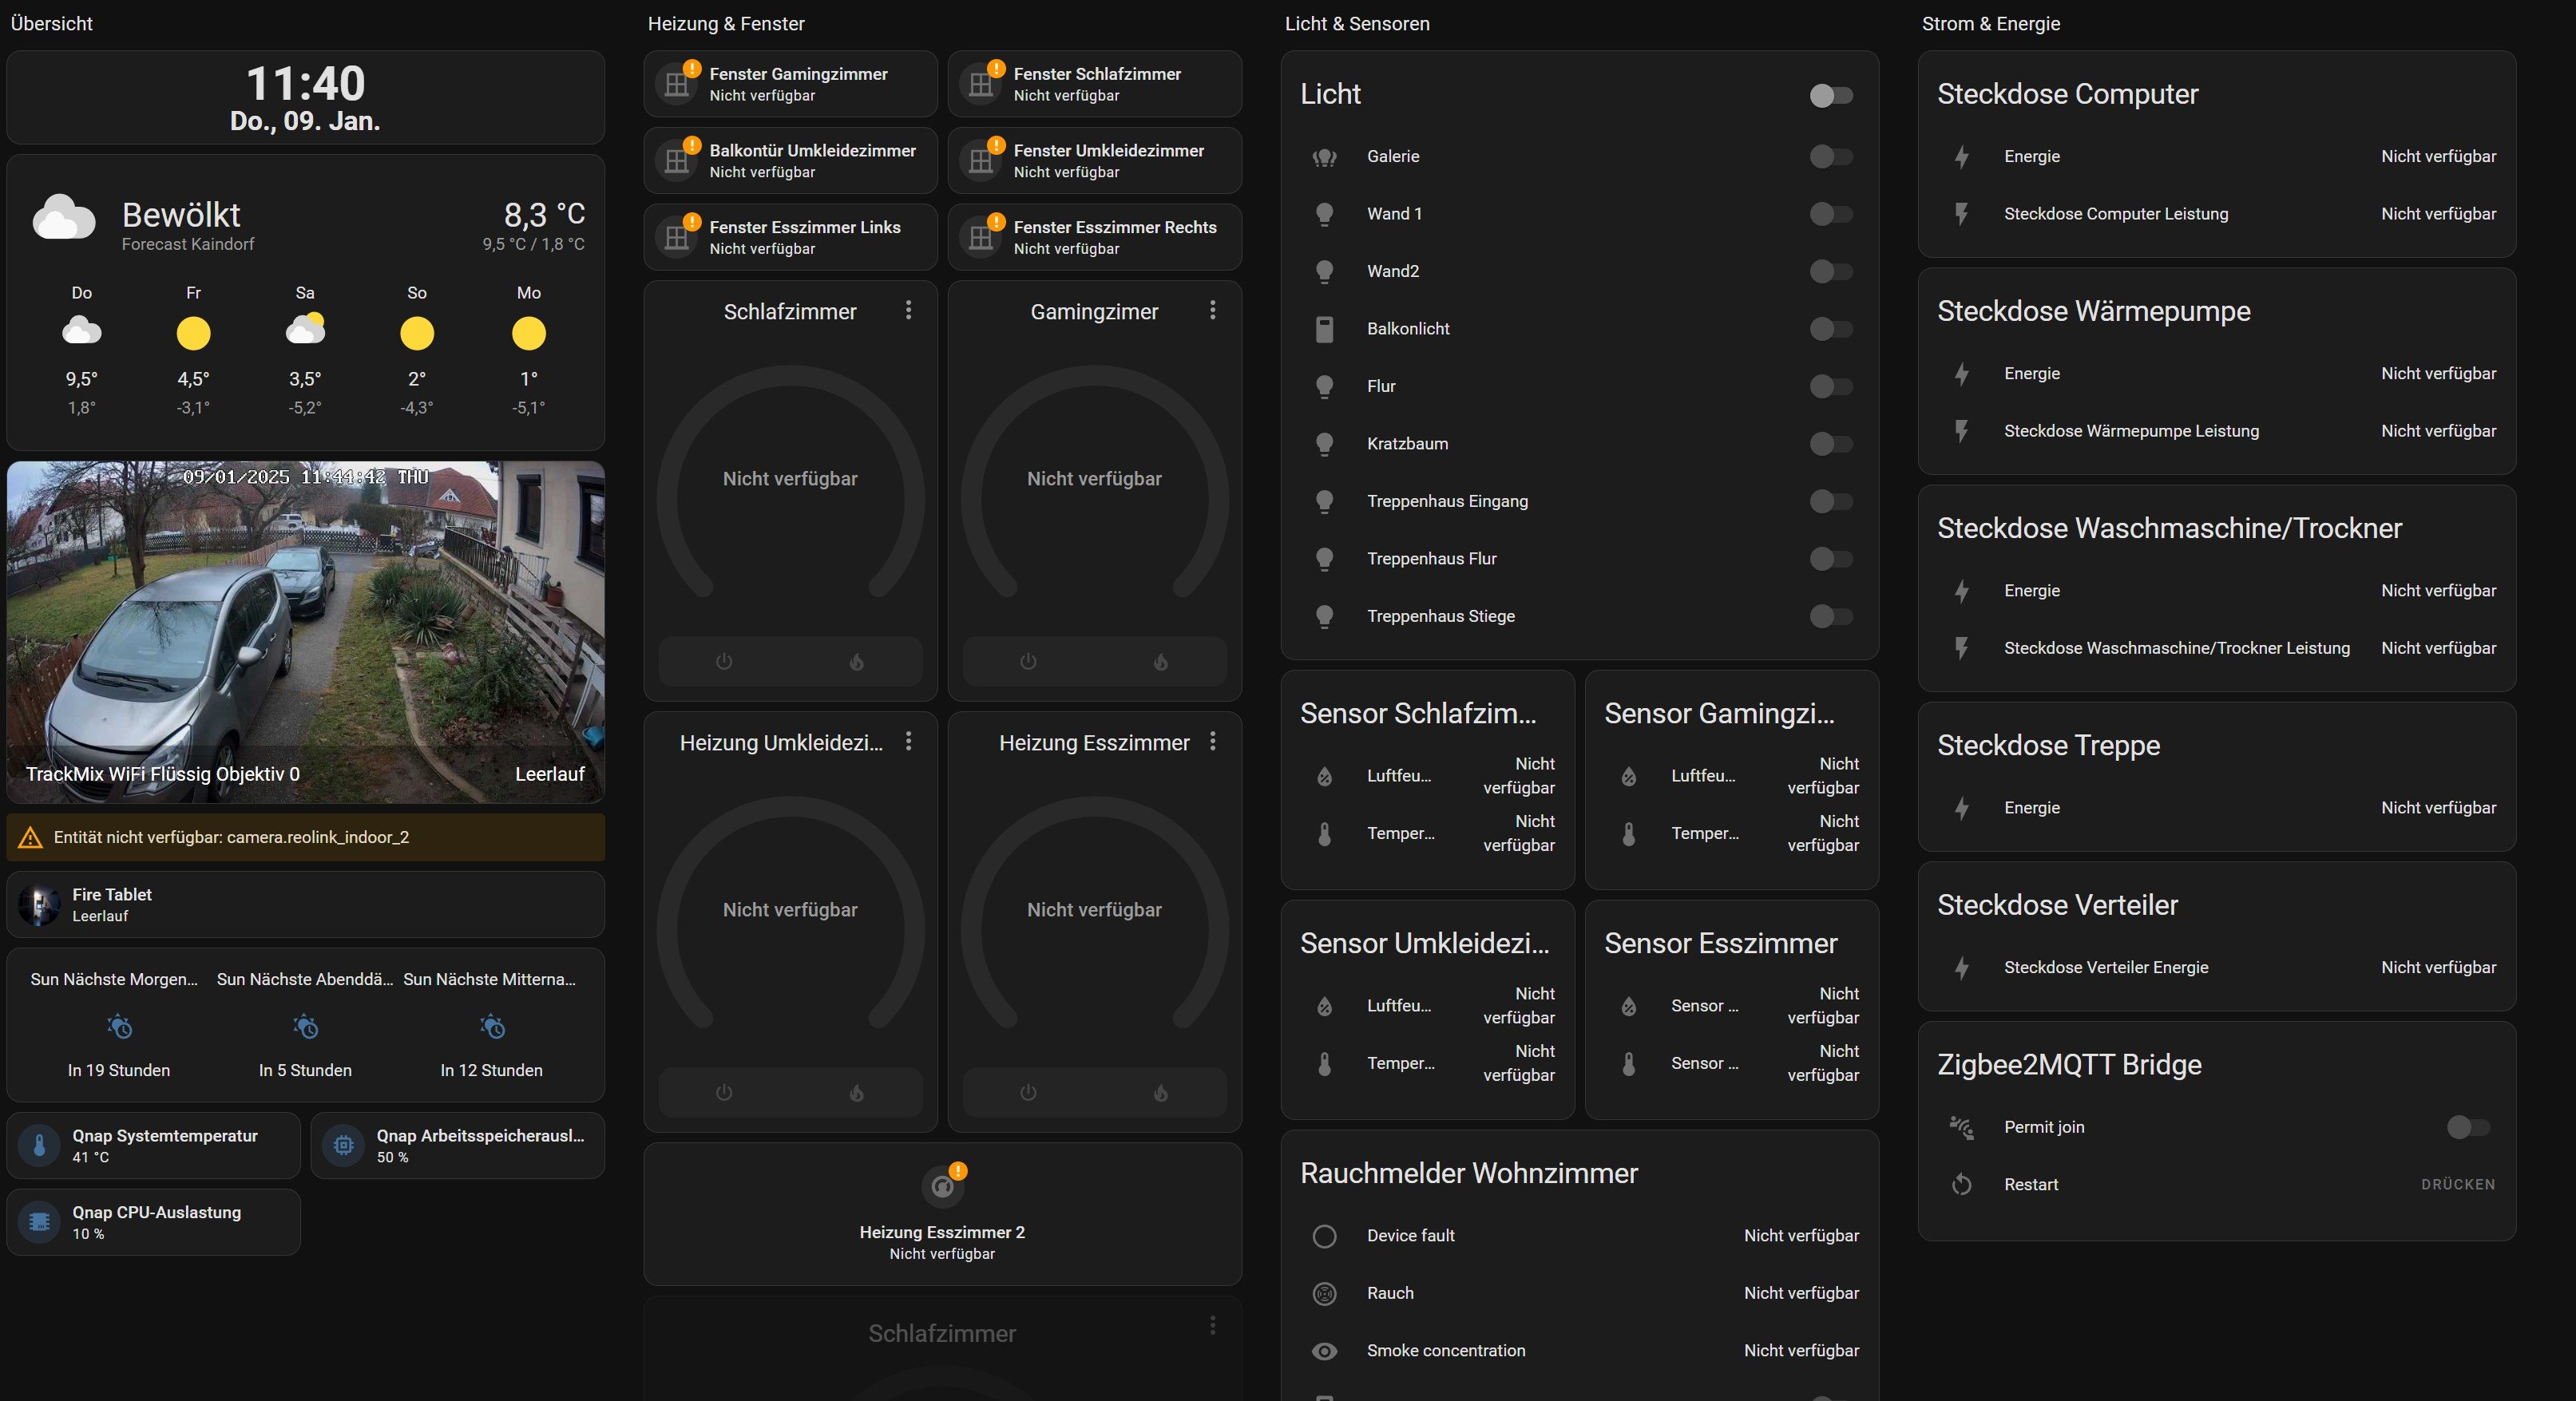Click the power icon on Gamingzimmer thermostat
2576x1401 pixels.
click(1026, 662)
